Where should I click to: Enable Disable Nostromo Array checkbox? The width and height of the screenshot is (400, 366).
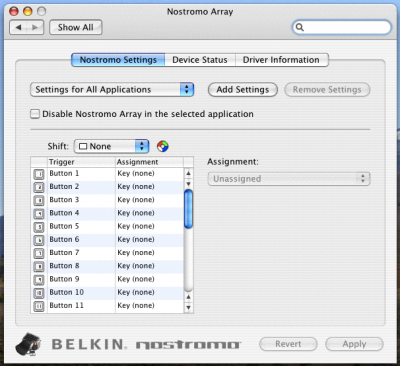[35, 114]
